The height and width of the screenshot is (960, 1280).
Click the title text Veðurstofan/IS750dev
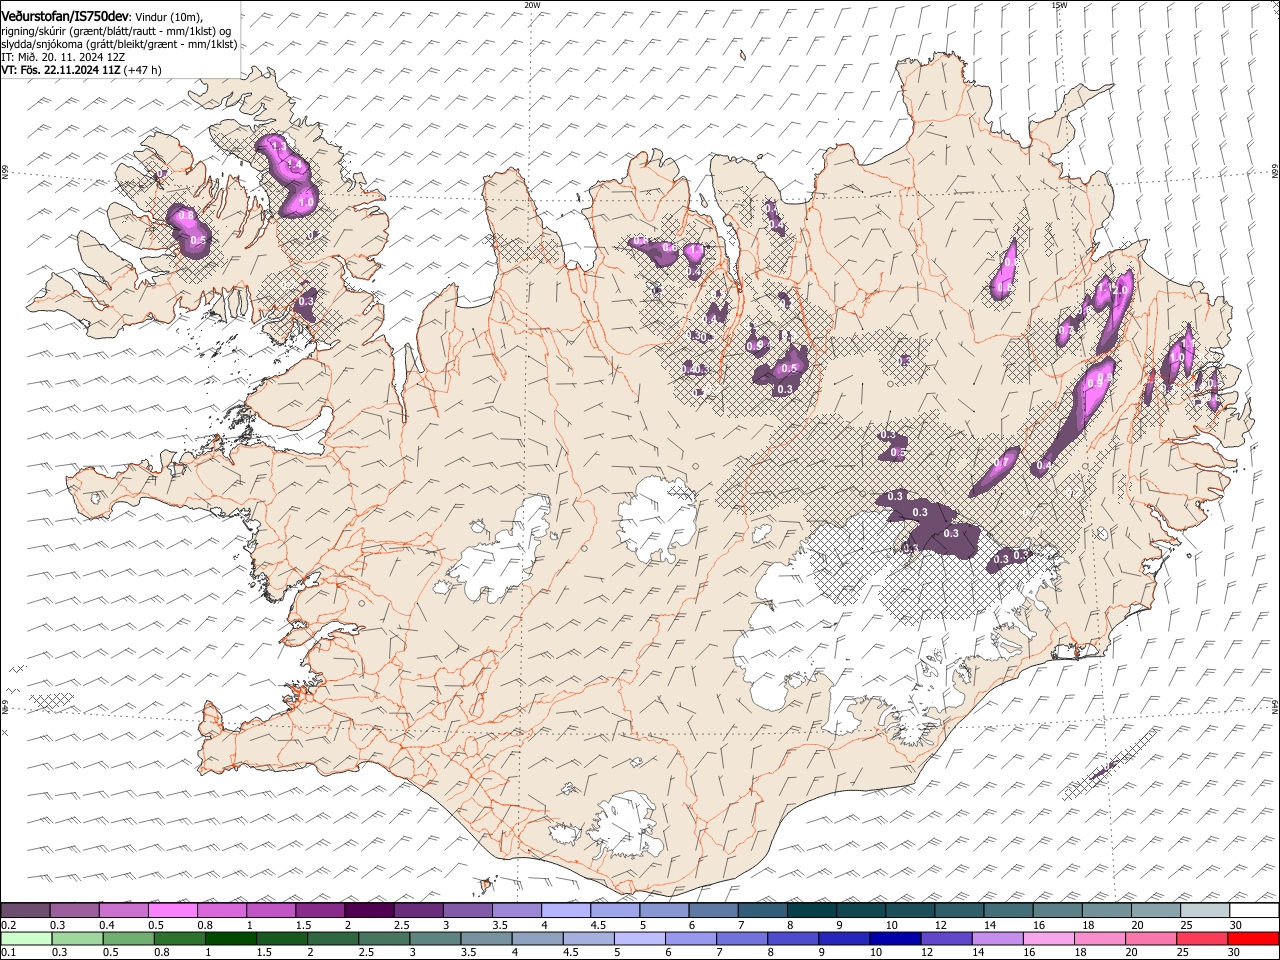[x=65, y=16]
